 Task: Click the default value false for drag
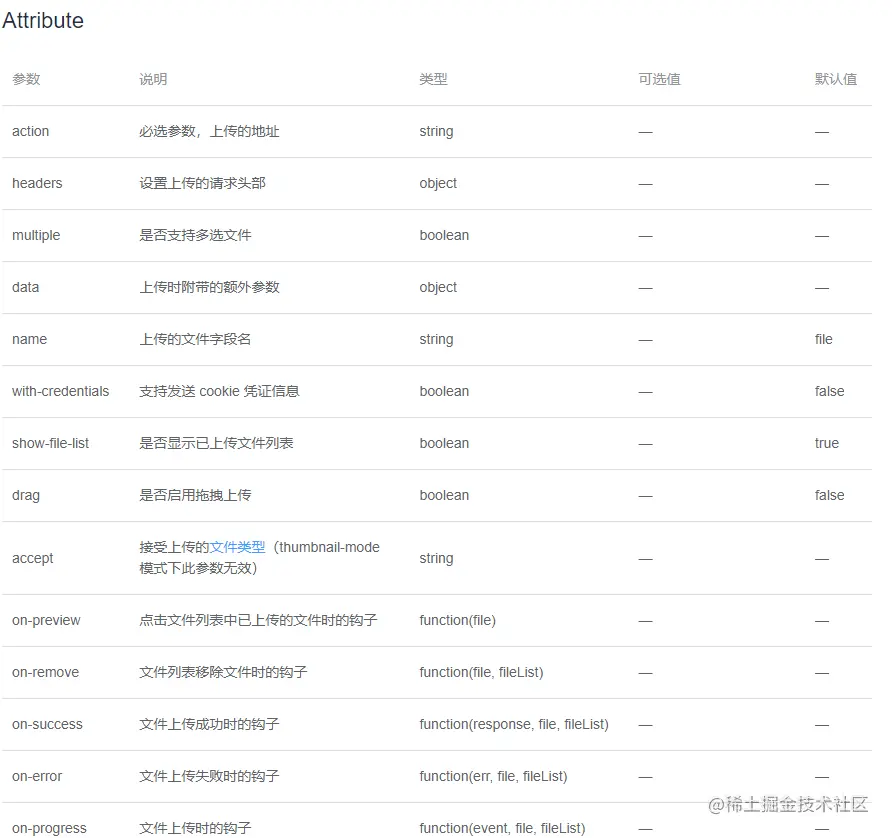coord(829,495)
